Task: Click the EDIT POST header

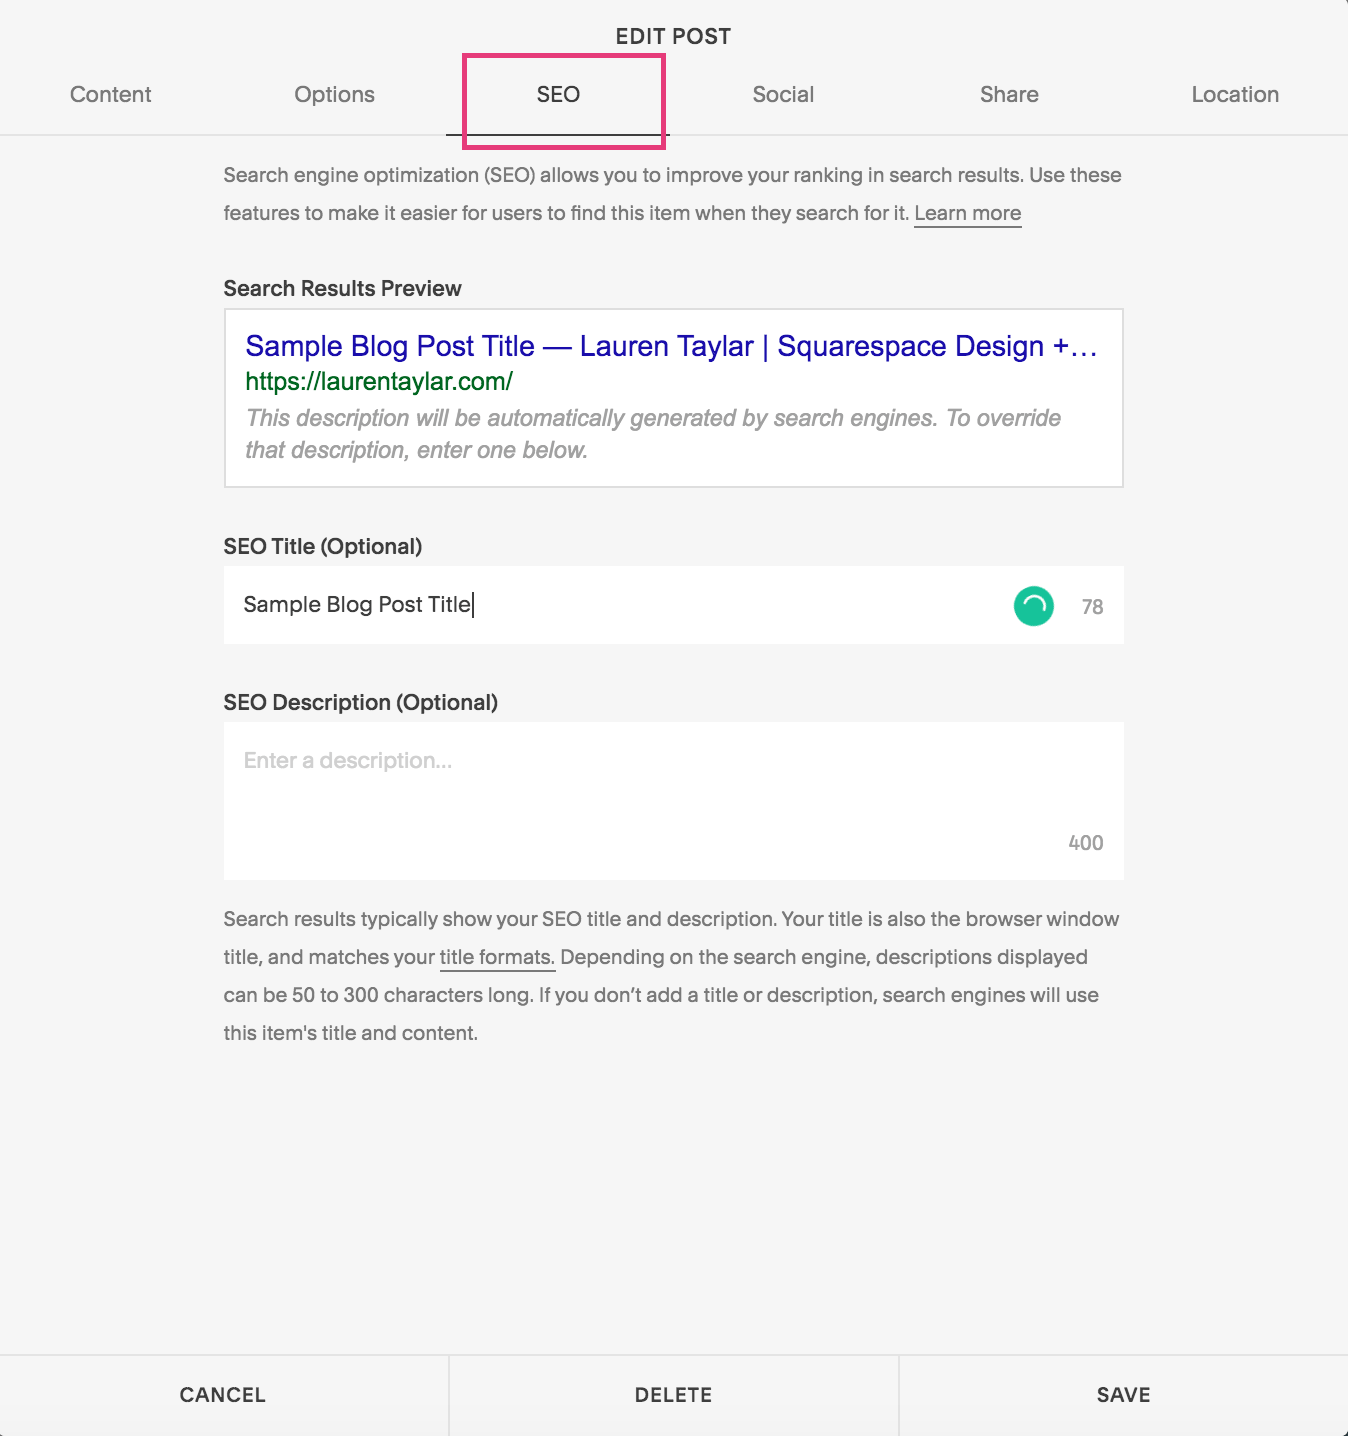Action: click(x=673, y=35)
